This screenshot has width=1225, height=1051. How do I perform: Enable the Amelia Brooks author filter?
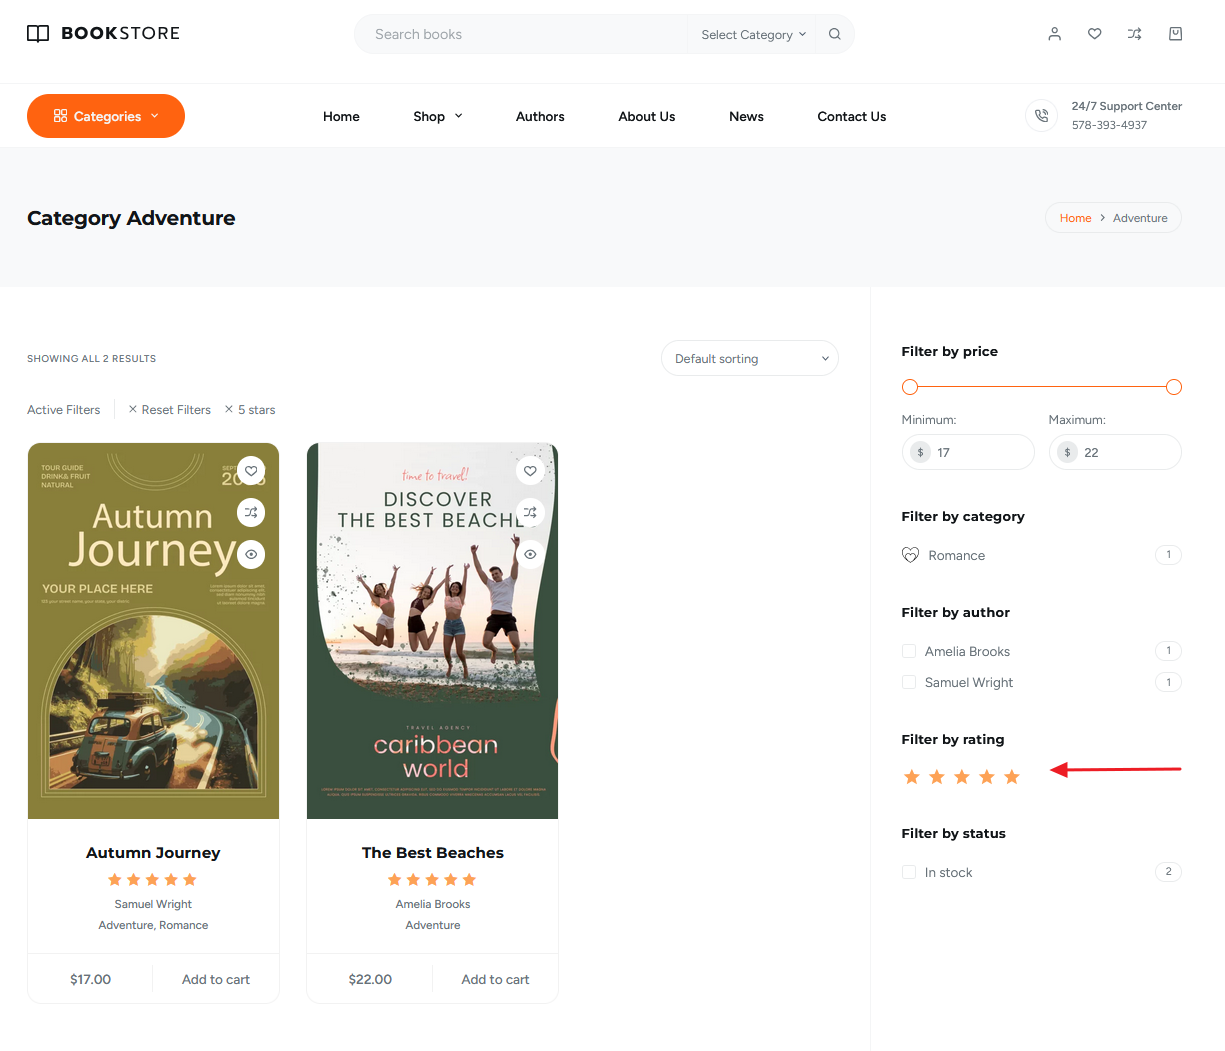point(908,650)
